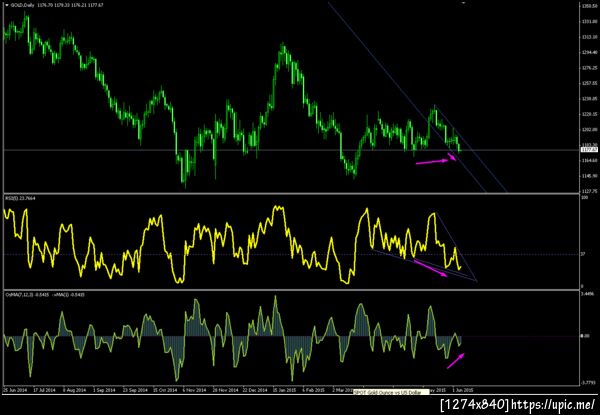Click the 1127.75 price scale value

pyautogui.click(x=589, y=191)
